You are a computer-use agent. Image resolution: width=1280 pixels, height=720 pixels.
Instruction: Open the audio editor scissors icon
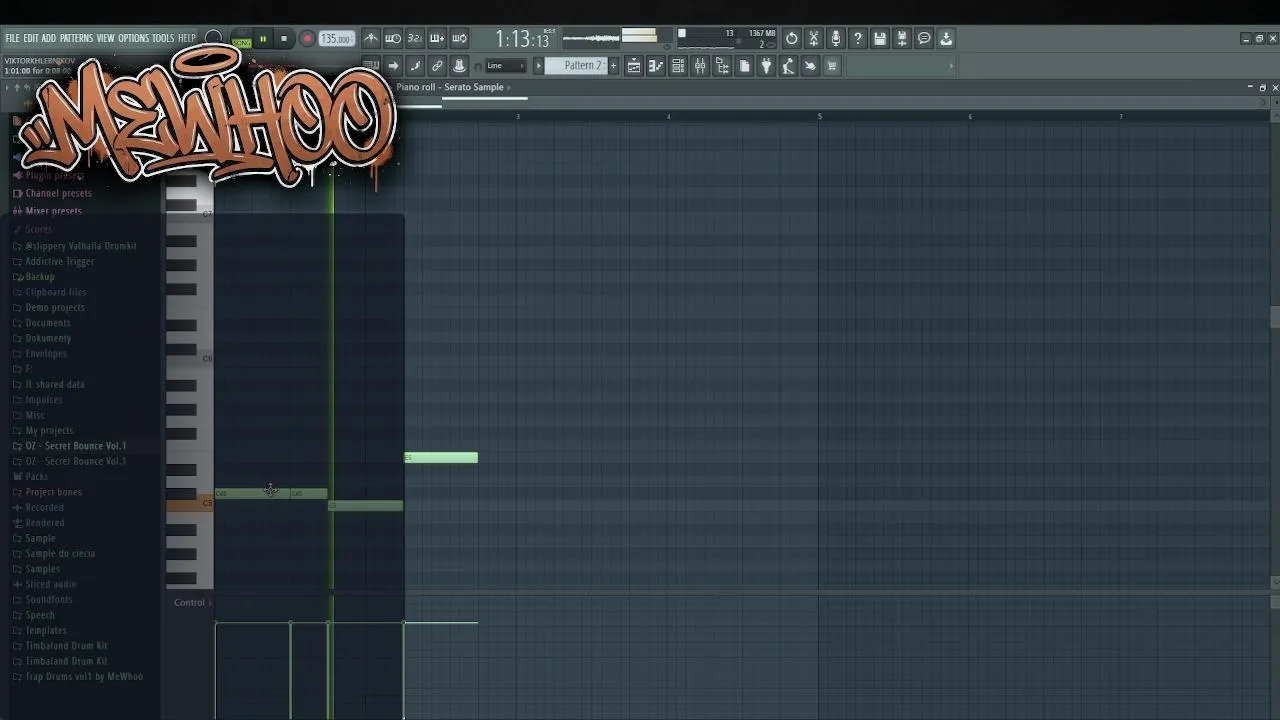click(x=814, y=39)
